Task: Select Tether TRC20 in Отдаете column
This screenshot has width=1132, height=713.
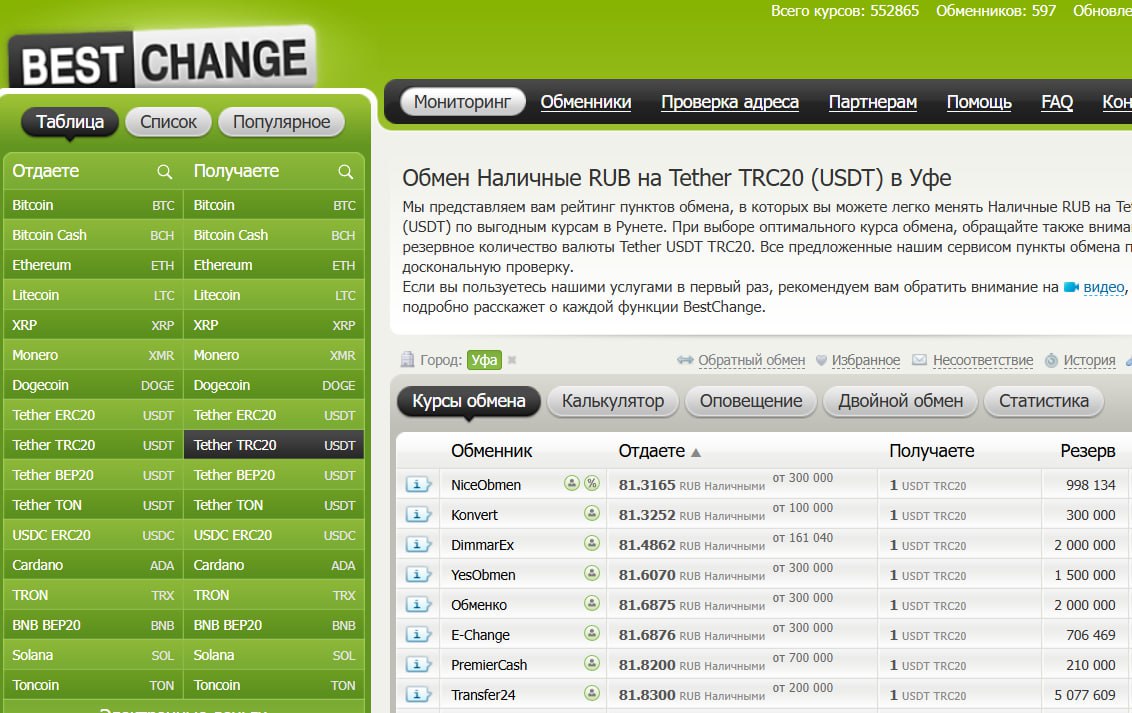Action: click(93, 445)
